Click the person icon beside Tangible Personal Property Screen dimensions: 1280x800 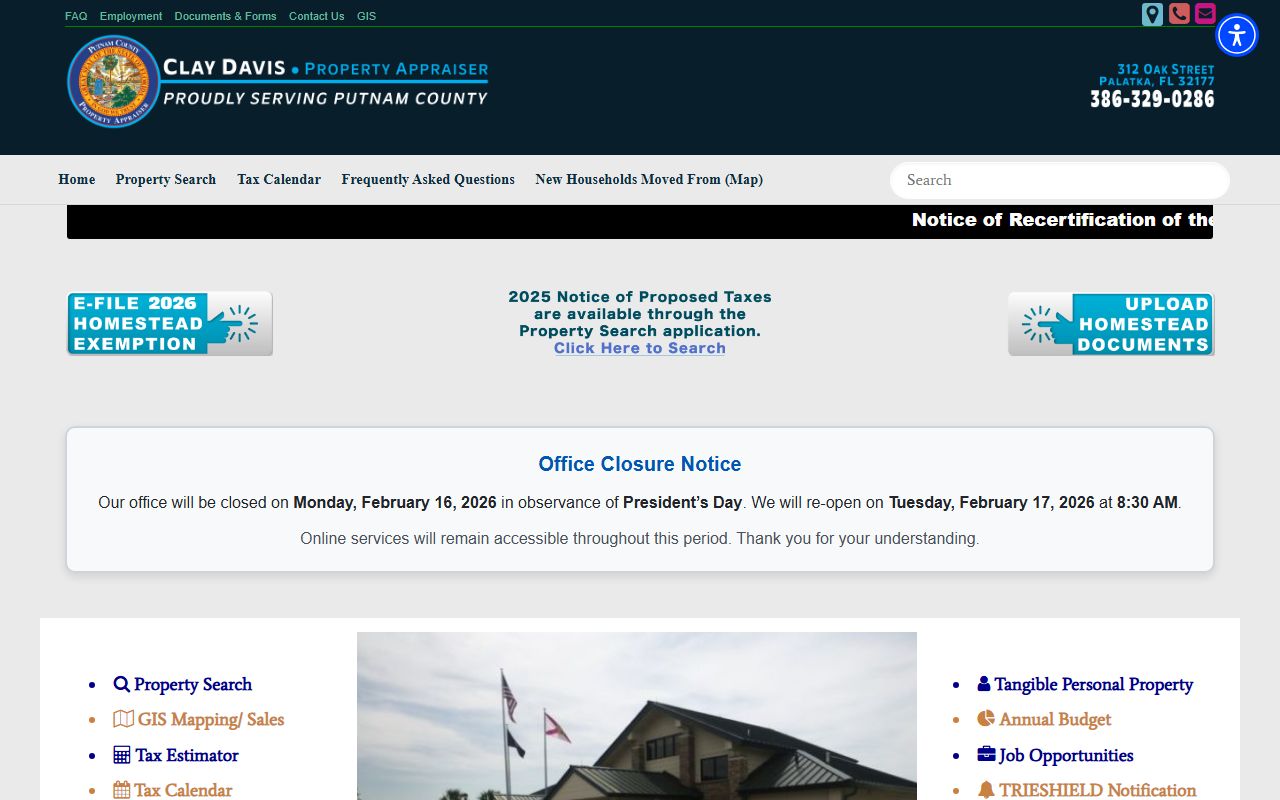[984, 685]
